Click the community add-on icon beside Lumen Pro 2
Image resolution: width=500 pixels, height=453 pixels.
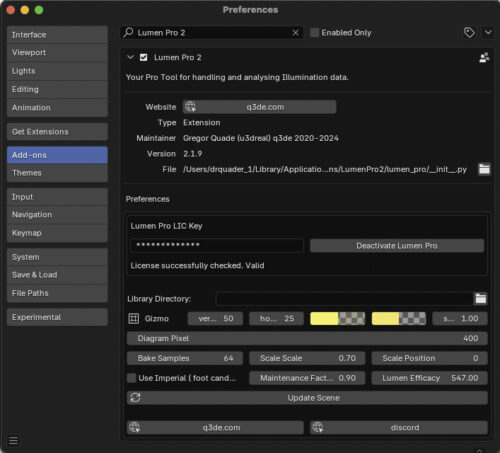pos(484,58)
